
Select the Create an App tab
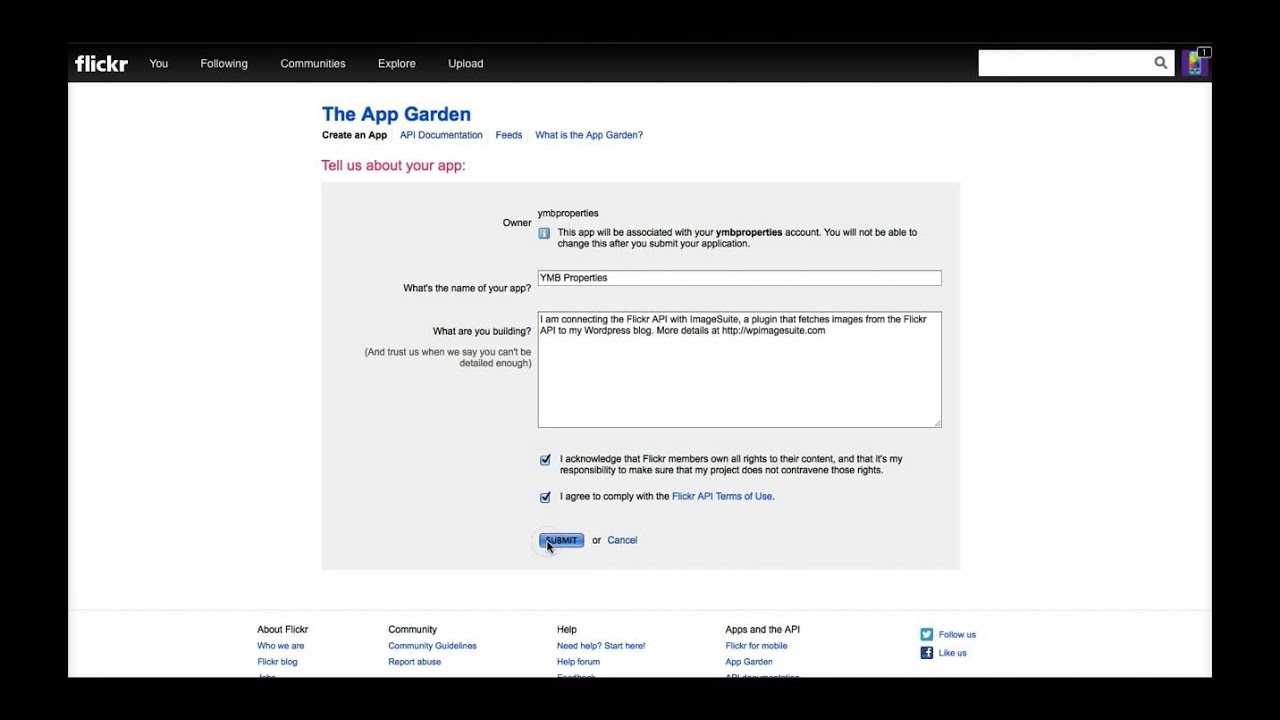pyautogui.click(x=354, y=135)
